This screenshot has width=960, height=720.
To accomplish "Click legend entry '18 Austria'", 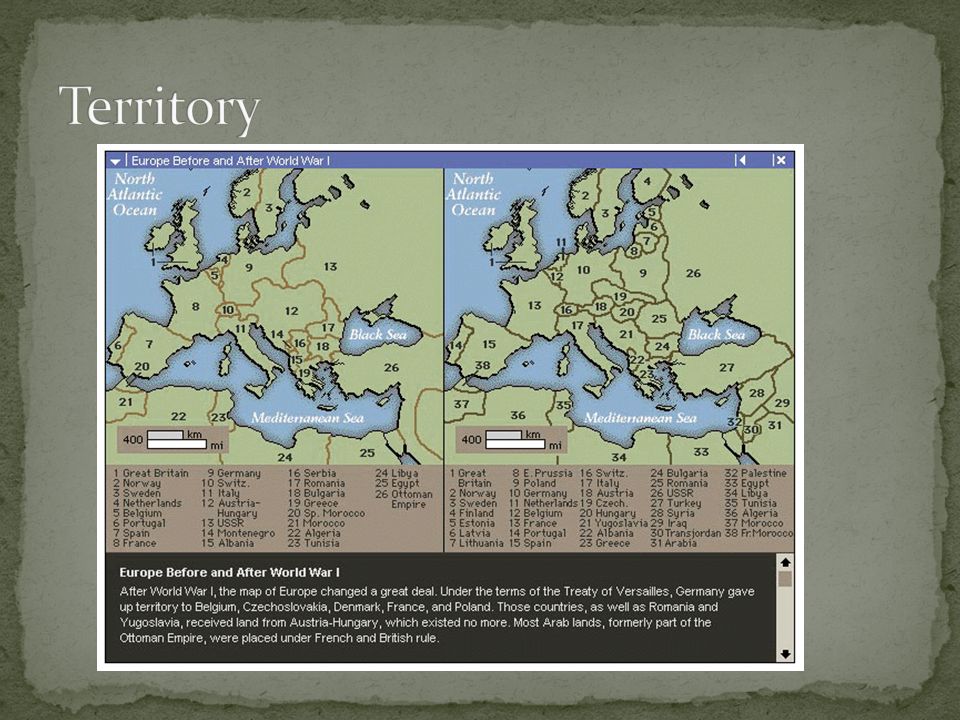I will coord(607,493).
